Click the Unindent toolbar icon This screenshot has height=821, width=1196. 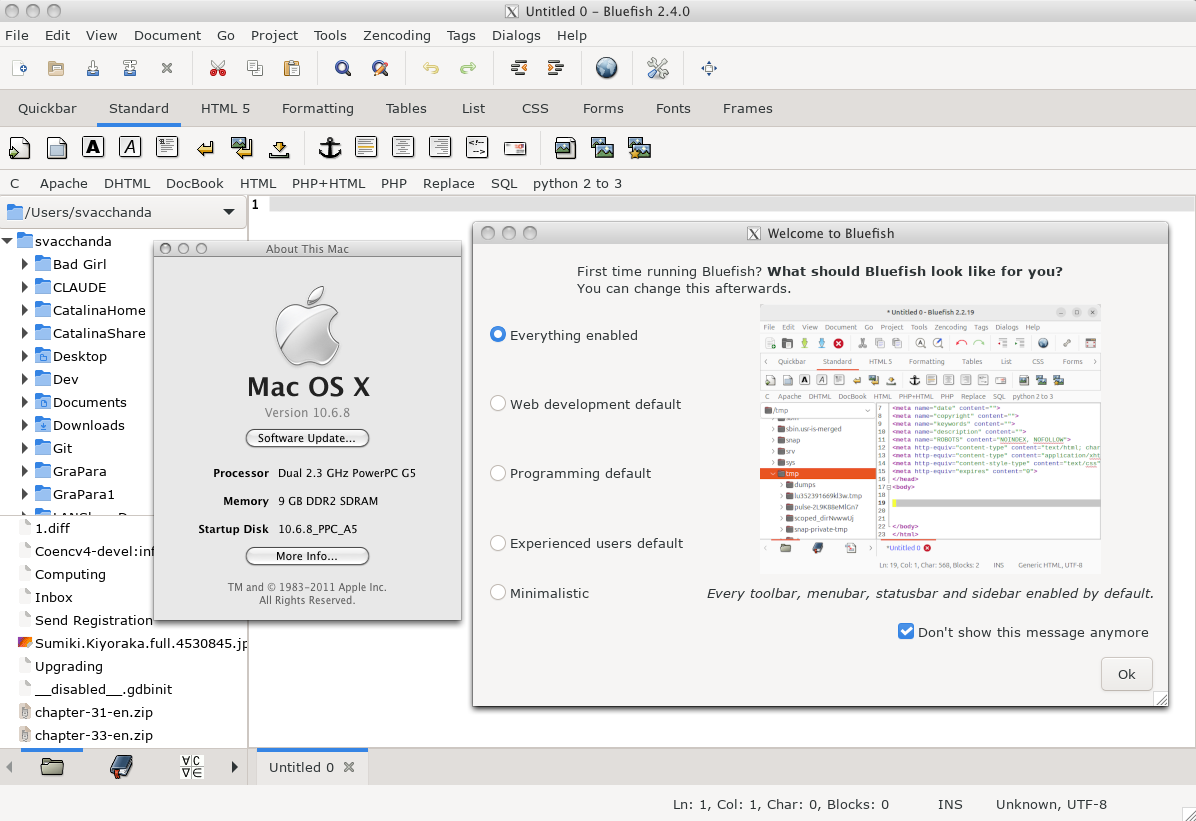(519, 69)
